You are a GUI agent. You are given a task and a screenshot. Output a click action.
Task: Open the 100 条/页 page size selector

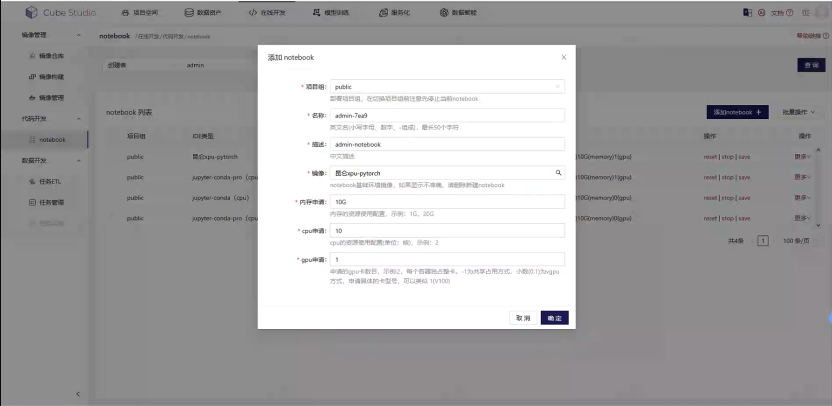point(796,241)
